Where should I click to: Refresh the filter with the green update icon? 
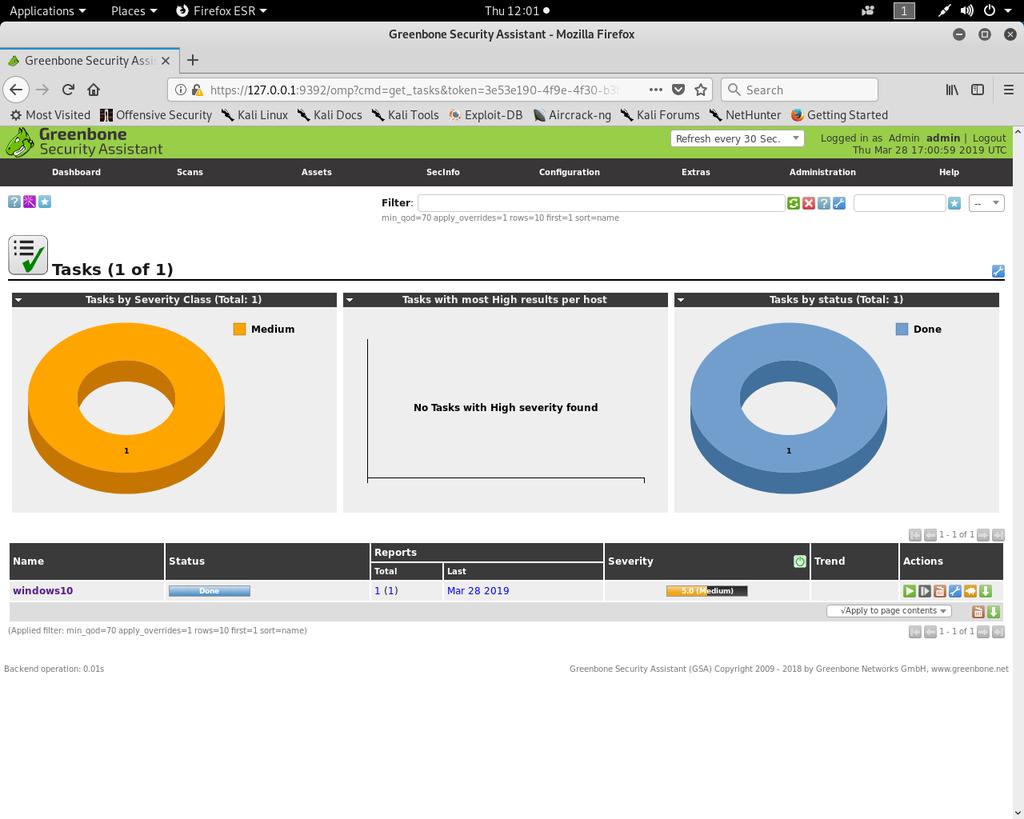[793, 203]
